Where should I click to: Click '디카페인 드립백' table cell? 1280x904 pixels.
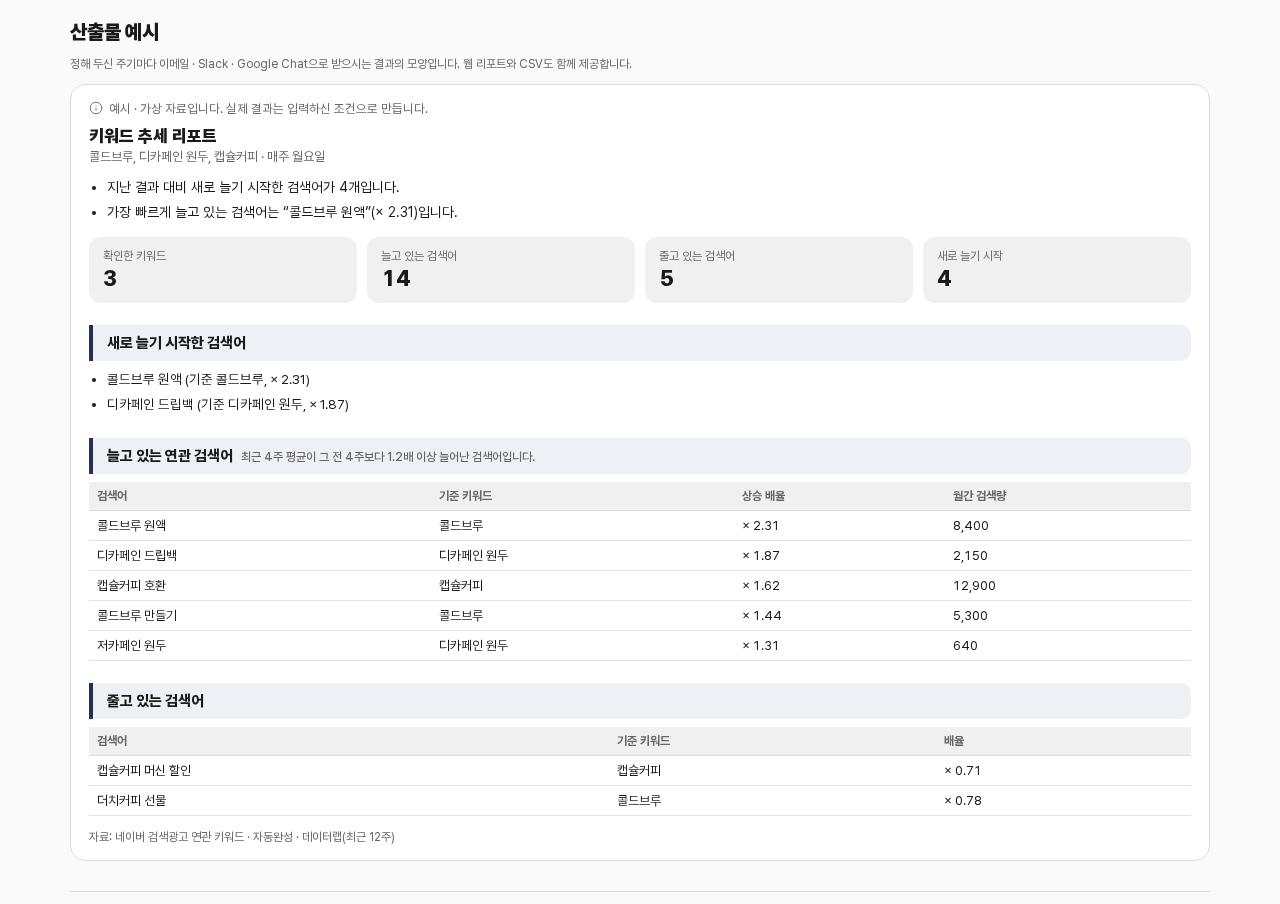point(137,556)
